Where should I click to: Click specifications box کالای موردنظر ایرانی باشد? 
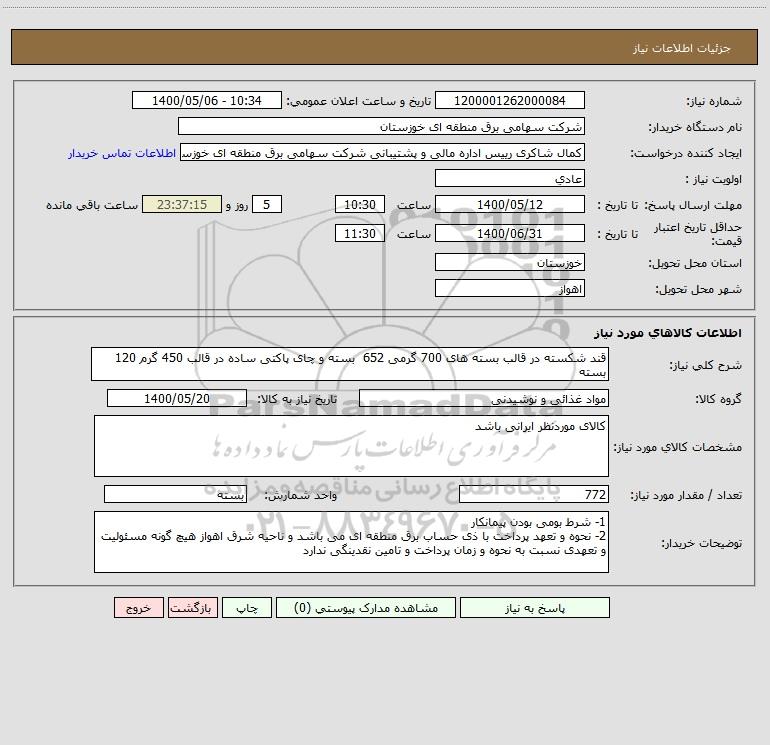(351, 446)
